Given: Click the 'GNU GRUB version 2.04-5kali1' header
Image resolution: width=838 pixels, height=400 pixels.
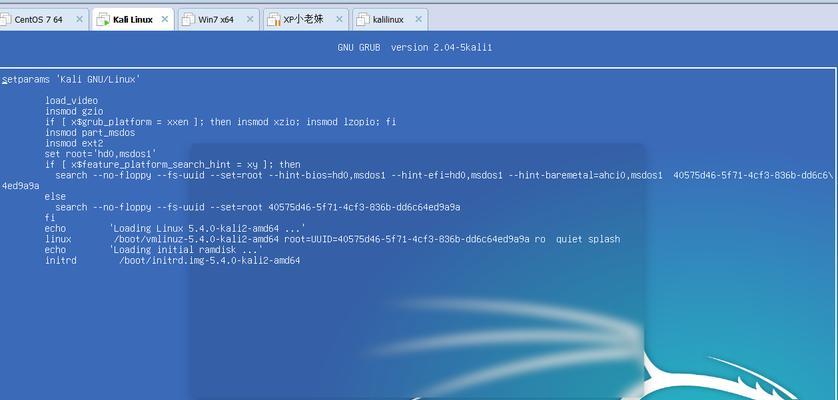Looking at the screenshot, I should pyautogui.click(x=415, y=48).
